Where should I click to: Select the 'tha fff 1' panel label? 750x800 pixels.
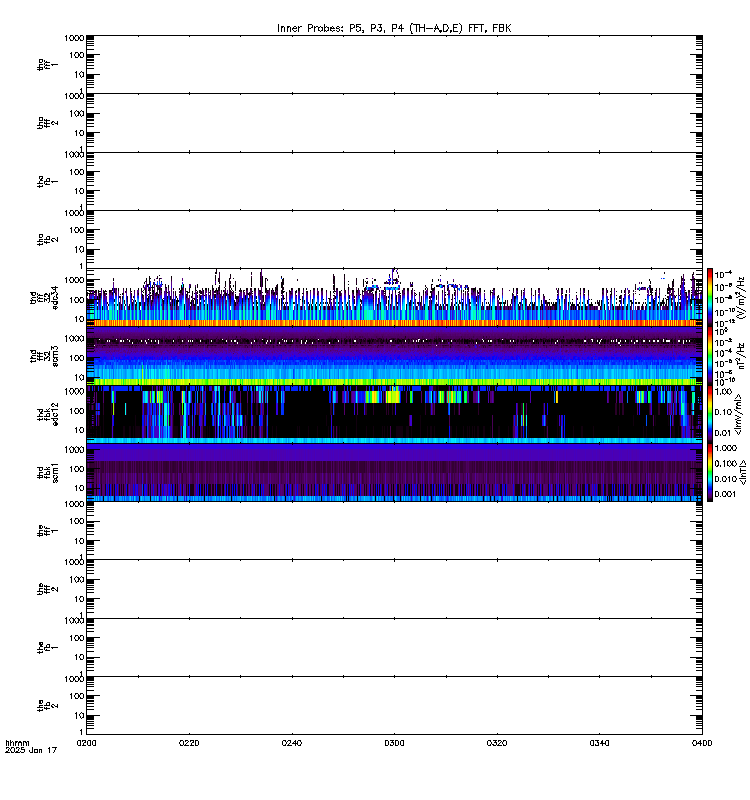[x=47, y=64]
